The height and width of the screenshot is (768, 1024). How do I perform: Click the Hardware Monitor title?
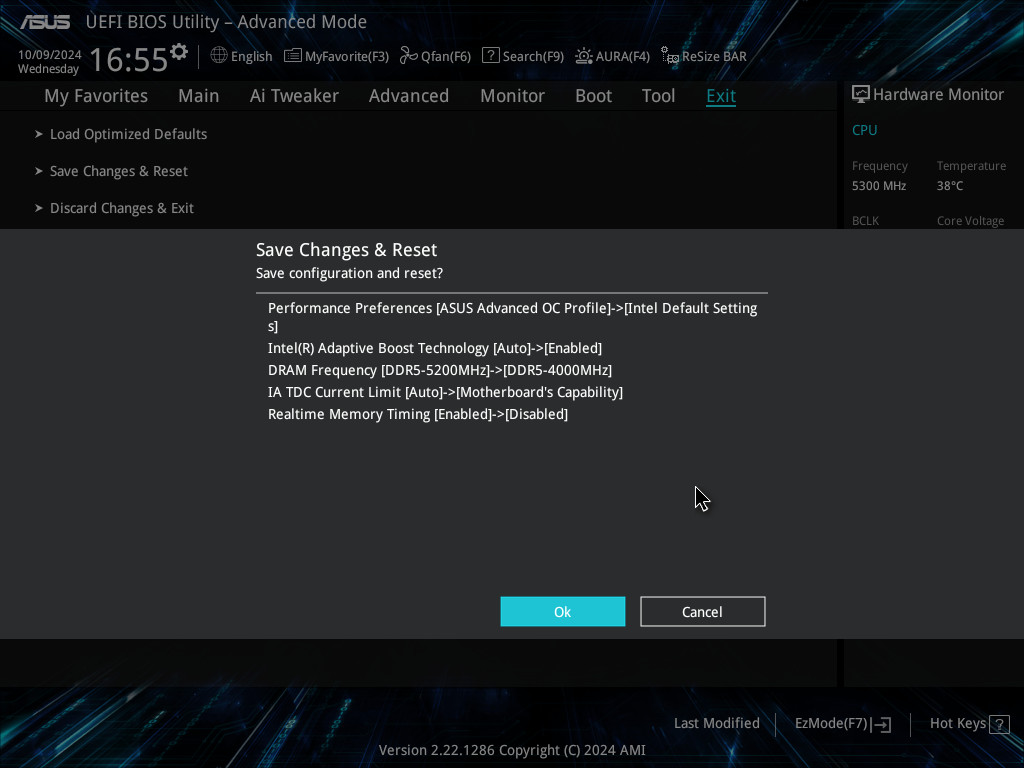938,95
